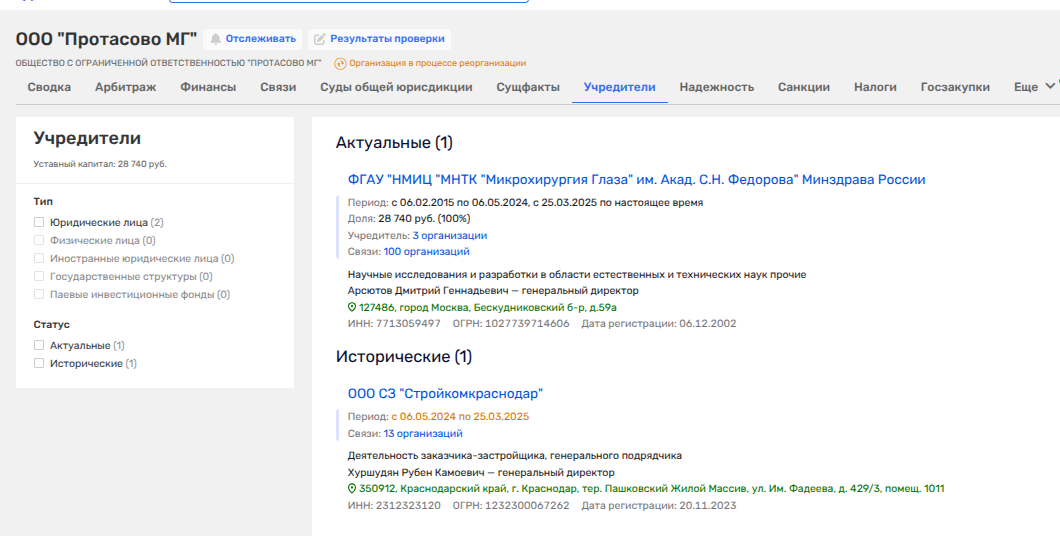Open the 100 организаций connections link
The image size is (1060, 536).
427,252
